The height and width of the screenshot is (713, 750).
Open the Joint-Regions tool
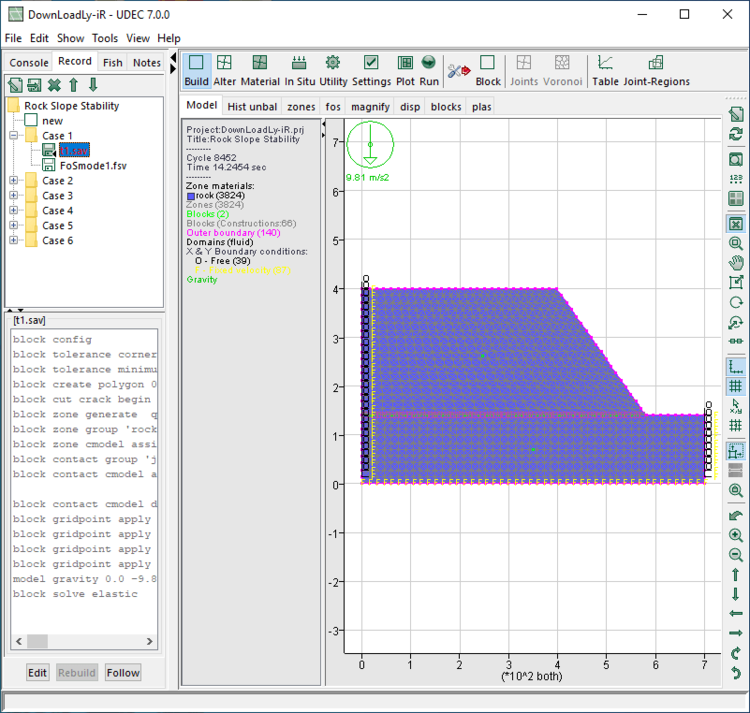(655, 70)
